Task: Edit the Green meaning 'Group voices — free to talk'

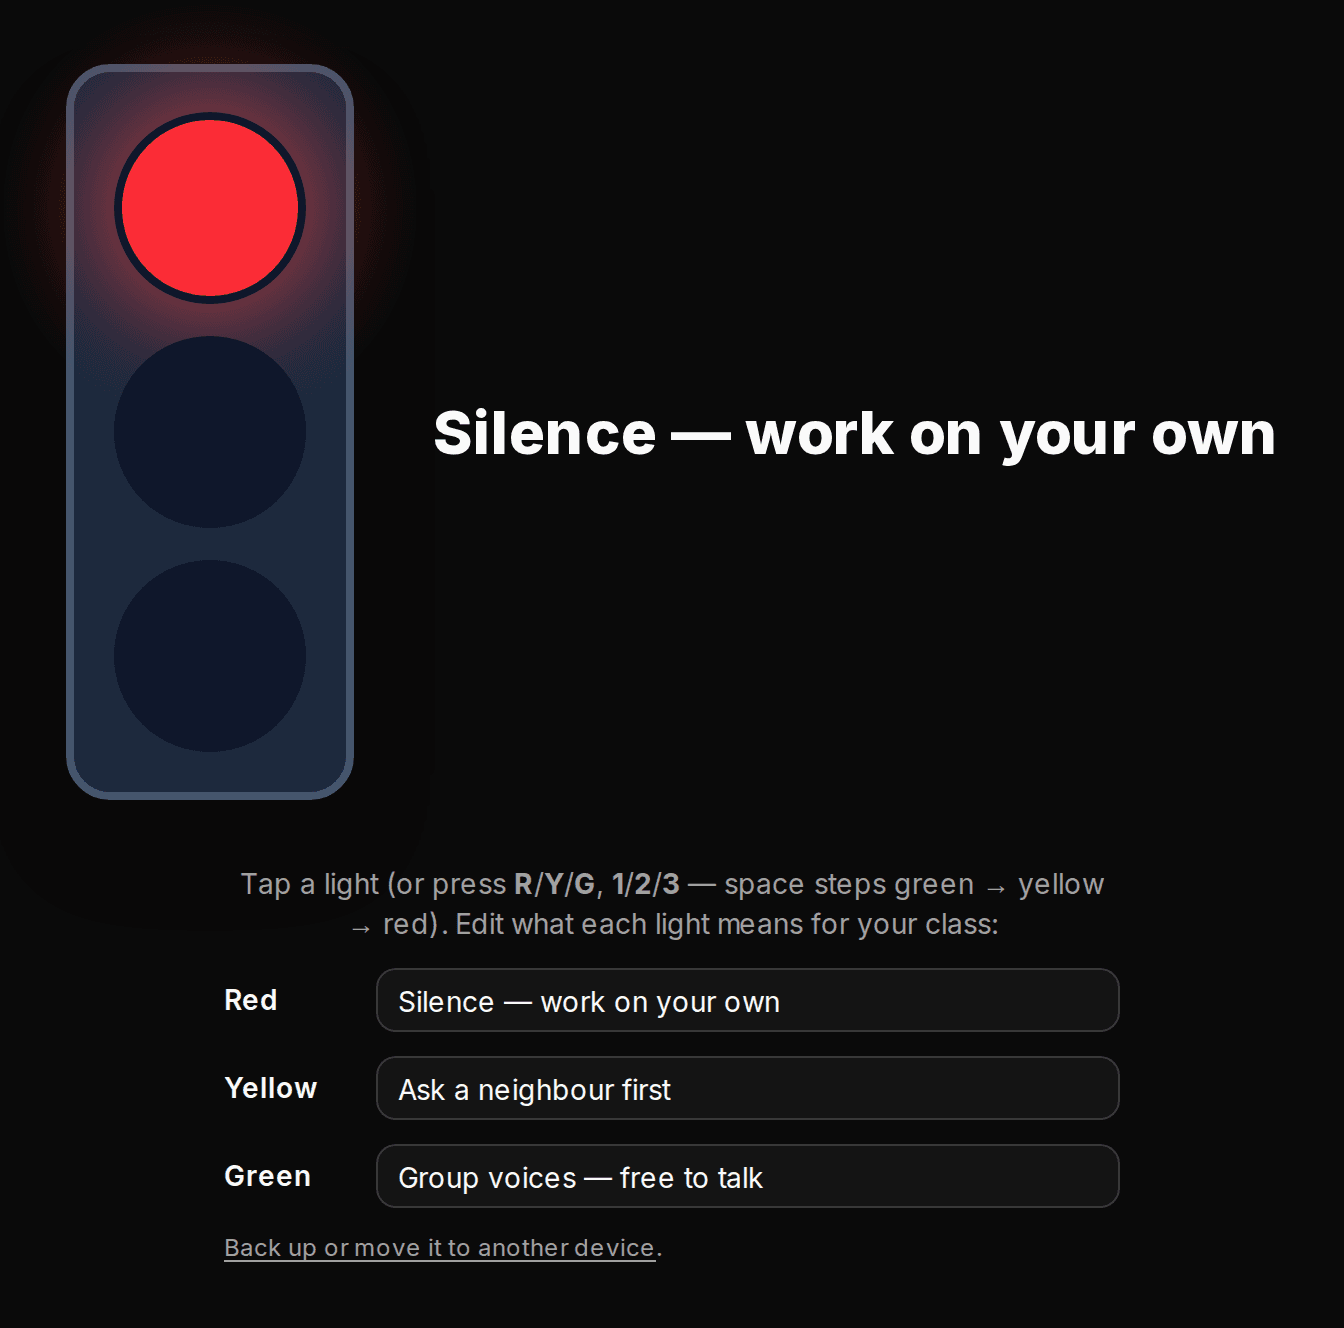Action: pyautogui.click(x=747, y=1176)
